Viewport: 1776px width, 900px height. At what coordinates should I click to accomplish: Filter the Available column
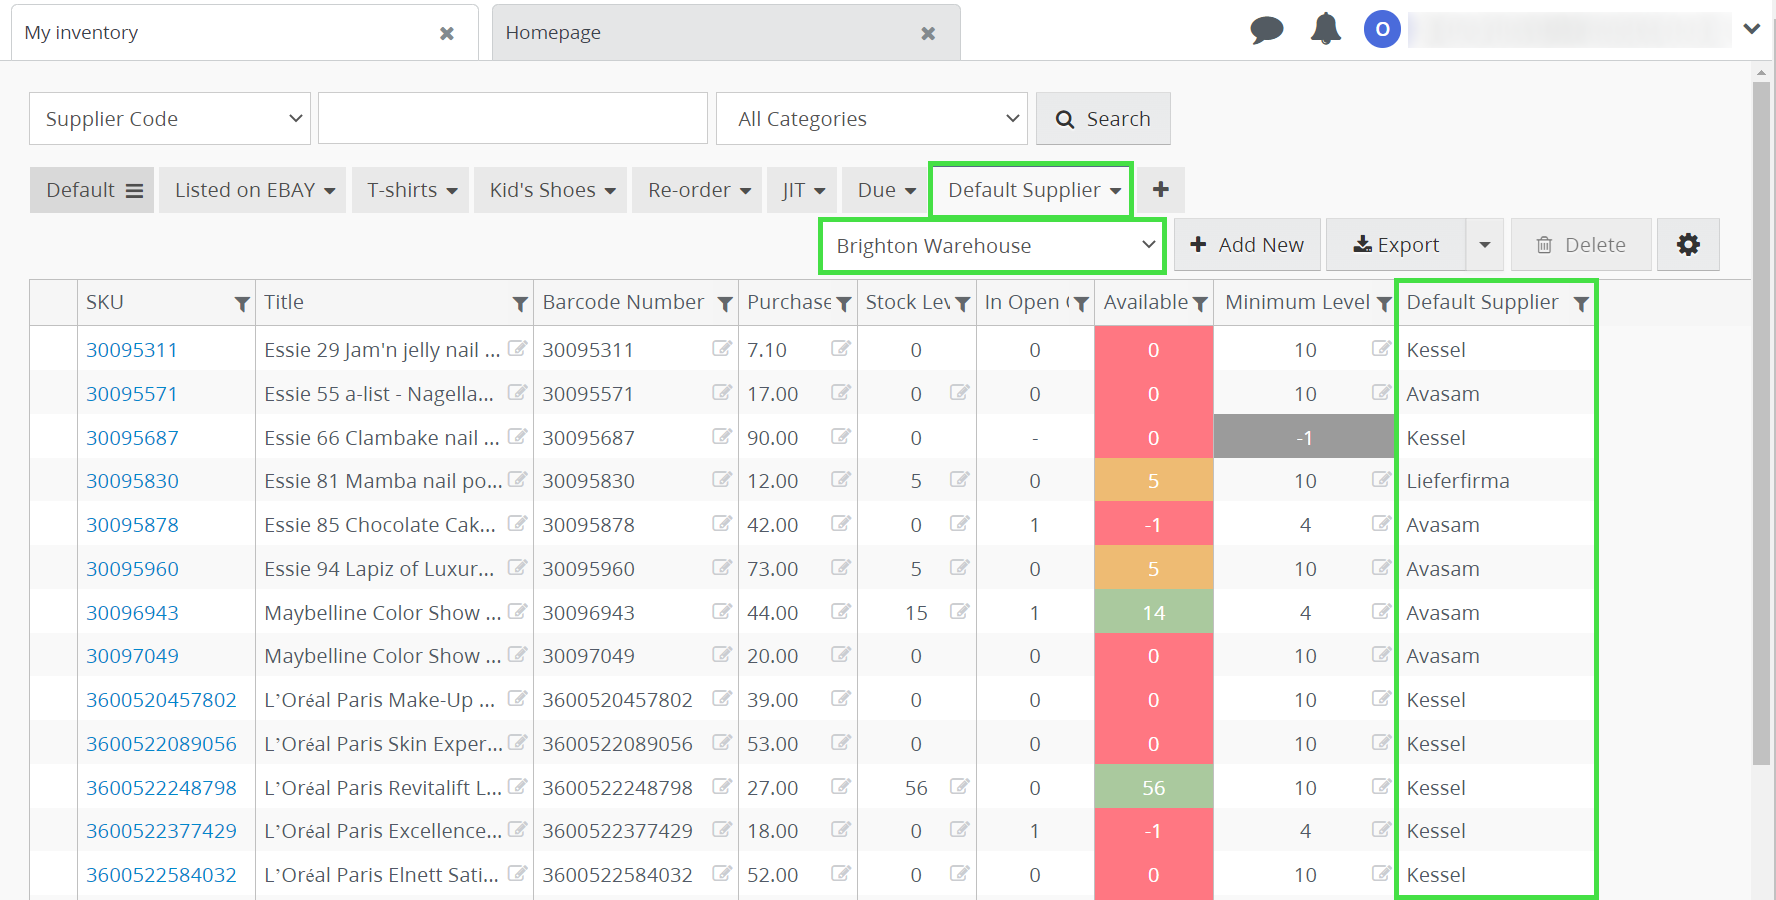coord(1200,304)
